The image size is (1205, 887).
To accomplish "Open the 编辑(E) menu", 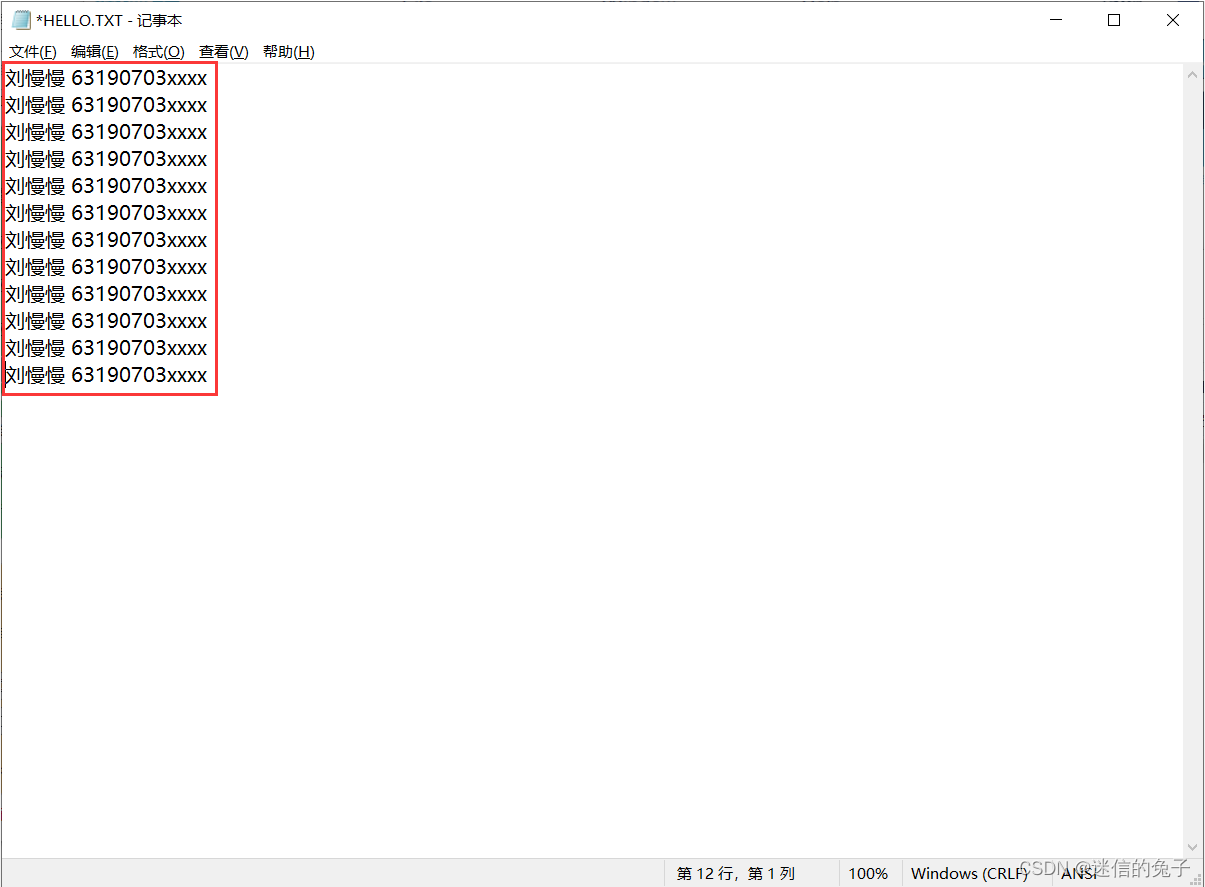I will pos(95,52).
